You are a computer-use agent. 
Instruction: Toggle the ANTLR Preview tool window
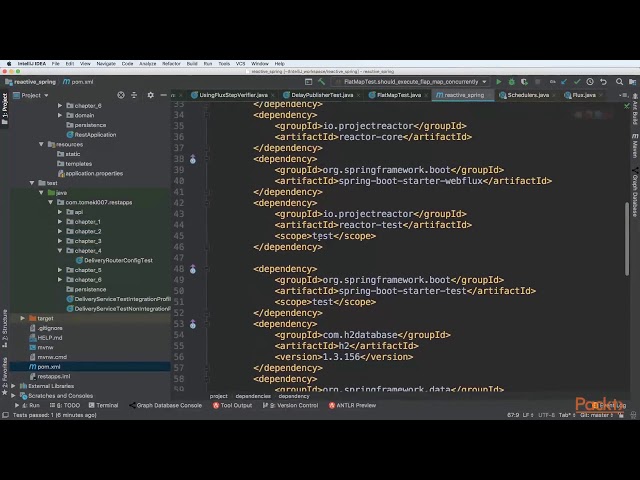pyautogui.click(x=353, y=405)
